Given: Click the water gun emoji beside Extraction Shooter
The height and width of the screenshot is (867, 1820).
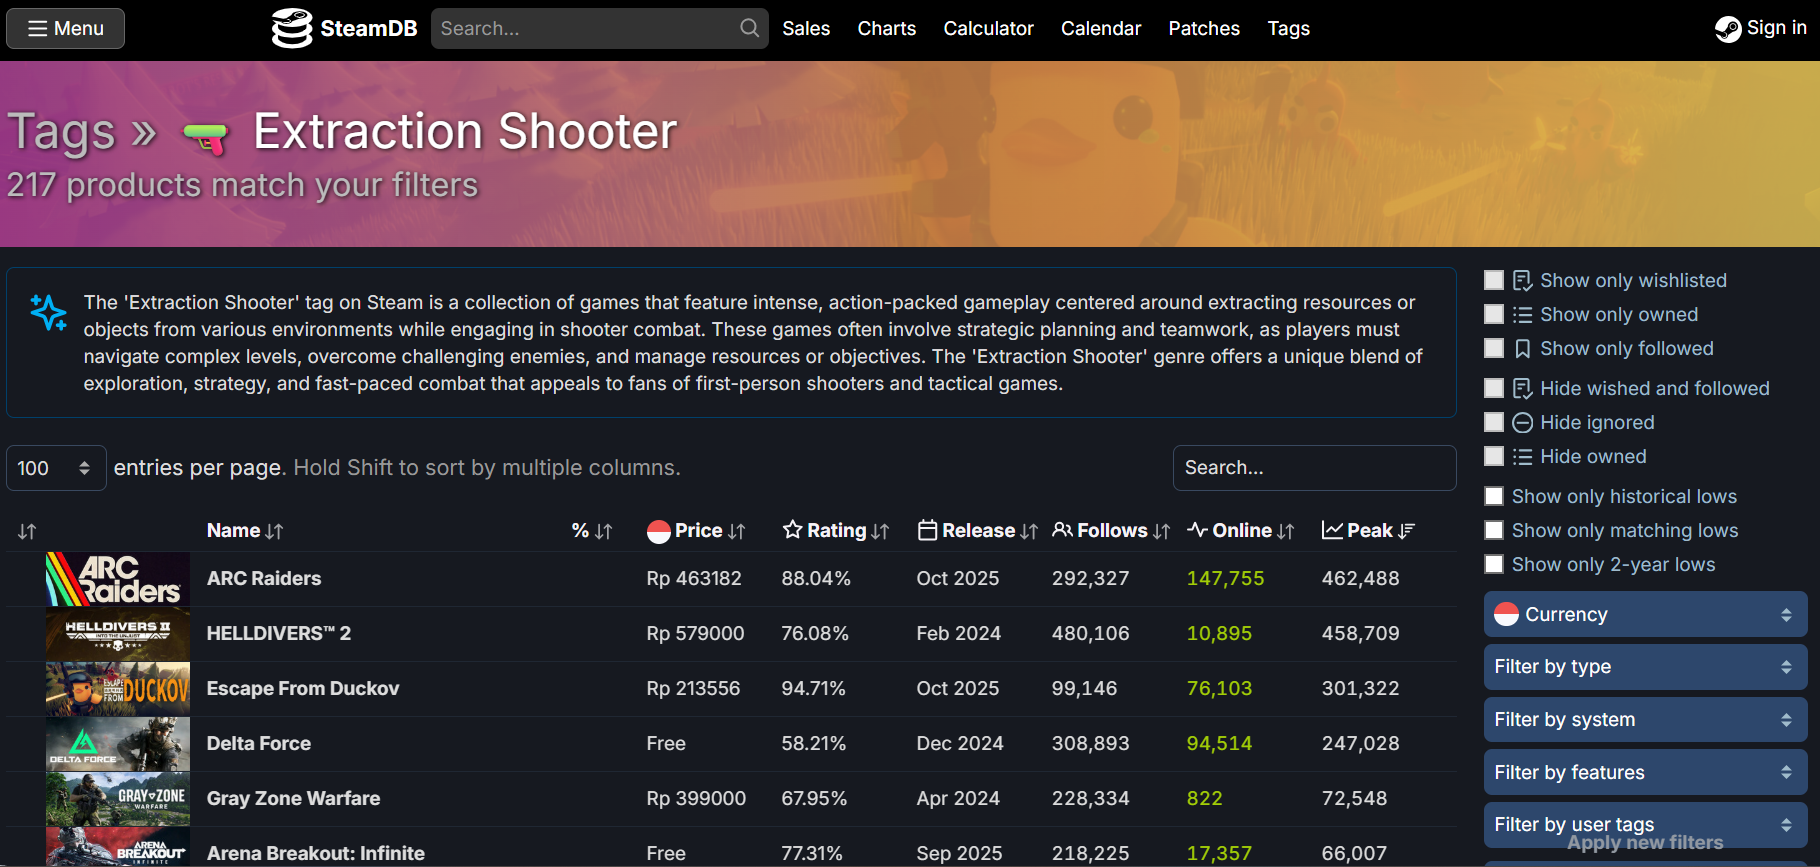Looking at the screenshot, I should [207, 138].
